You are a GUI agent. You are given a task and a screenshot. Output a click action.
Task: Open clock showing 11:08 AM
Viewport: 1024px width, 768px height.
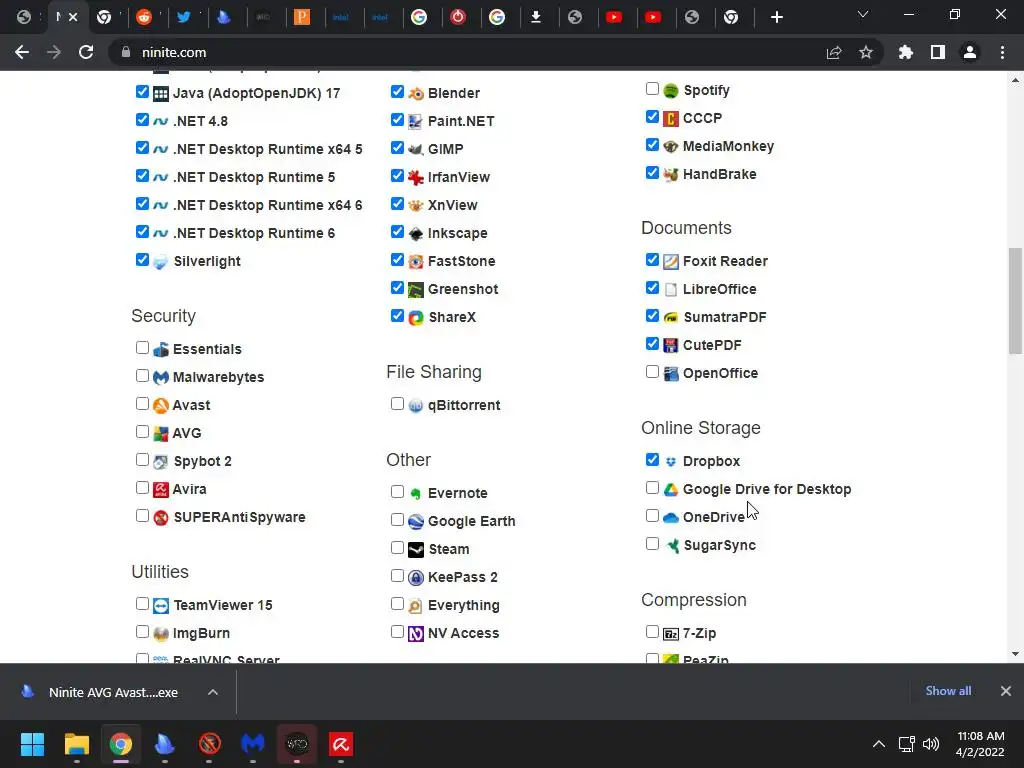pyautogui.click(x=980, y=744)
